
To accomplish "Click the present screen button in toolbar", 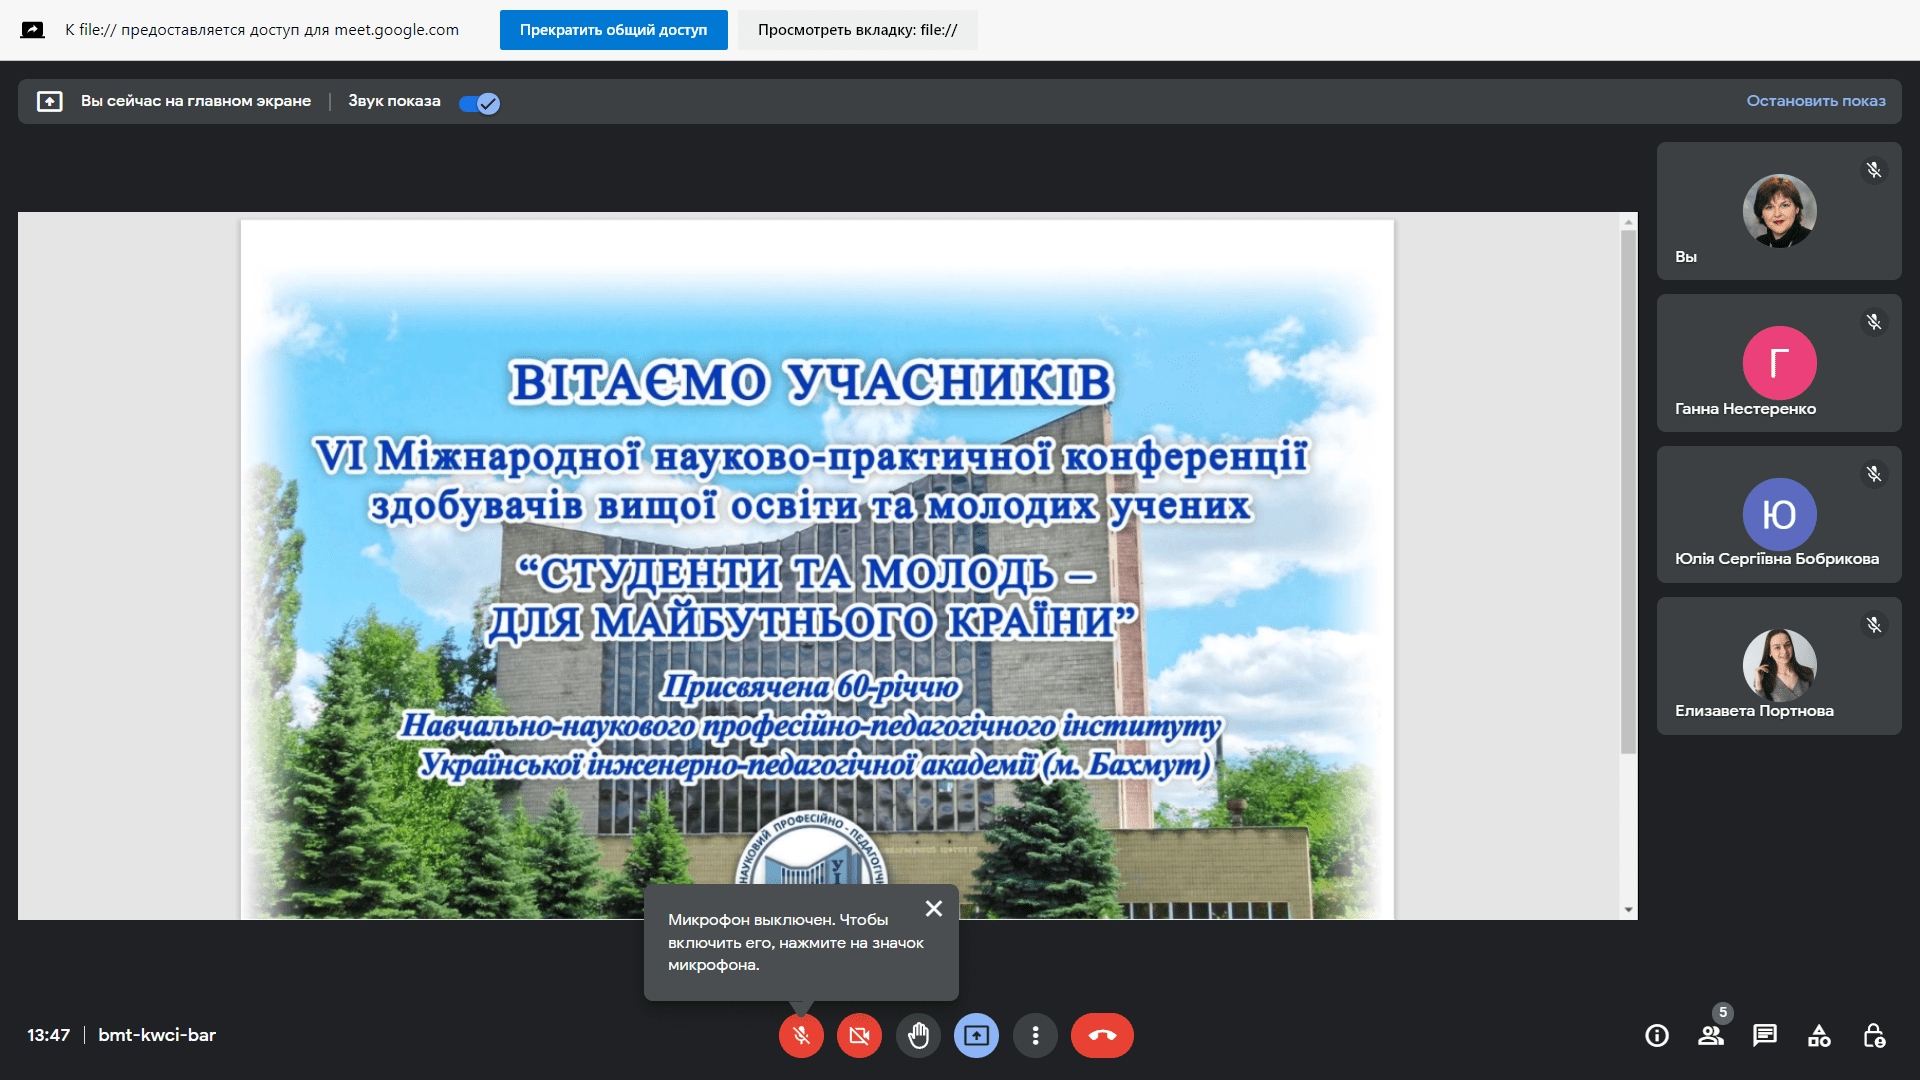I will coord(977,1035).
